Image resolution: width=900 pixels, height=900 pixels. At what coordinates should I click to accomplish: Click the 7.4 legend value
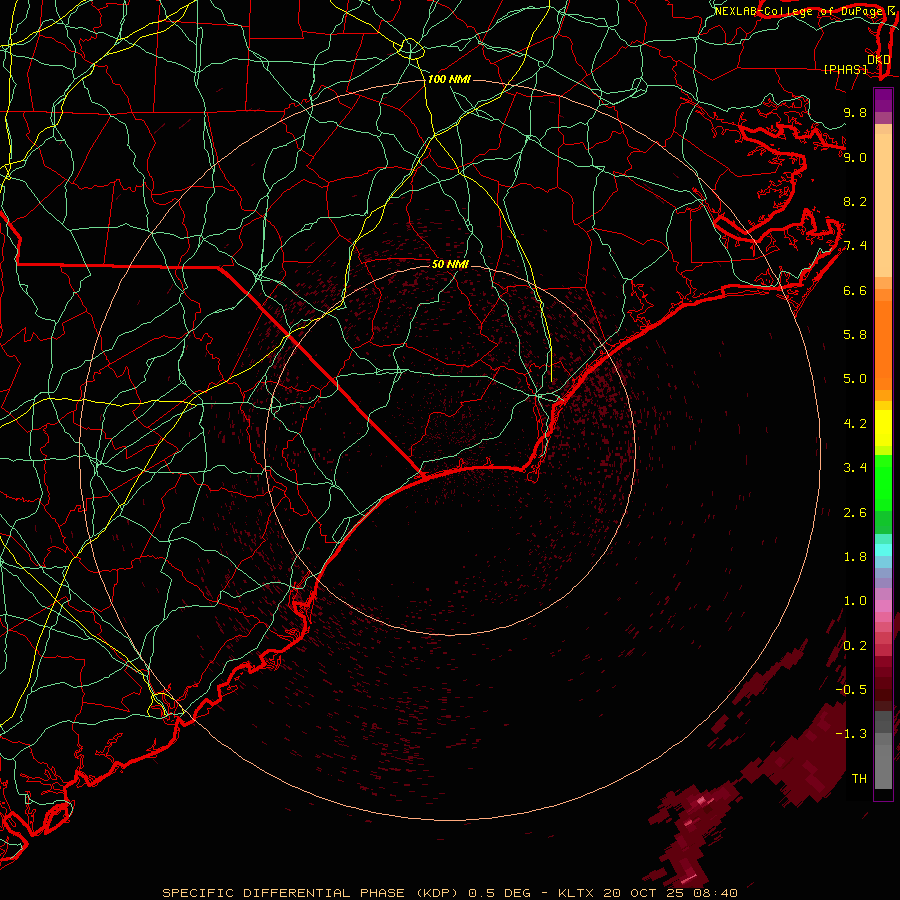(x=855, y=246)
